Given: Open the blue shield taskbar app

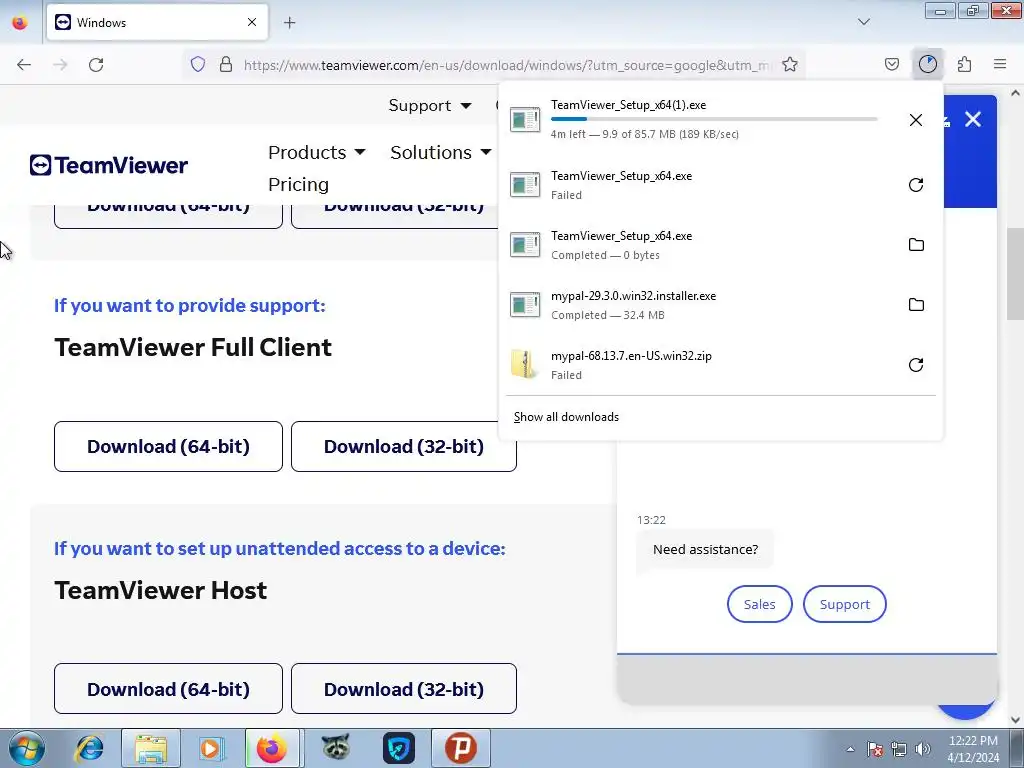Looking at the screenshot, I should click(x=398, y=748).
